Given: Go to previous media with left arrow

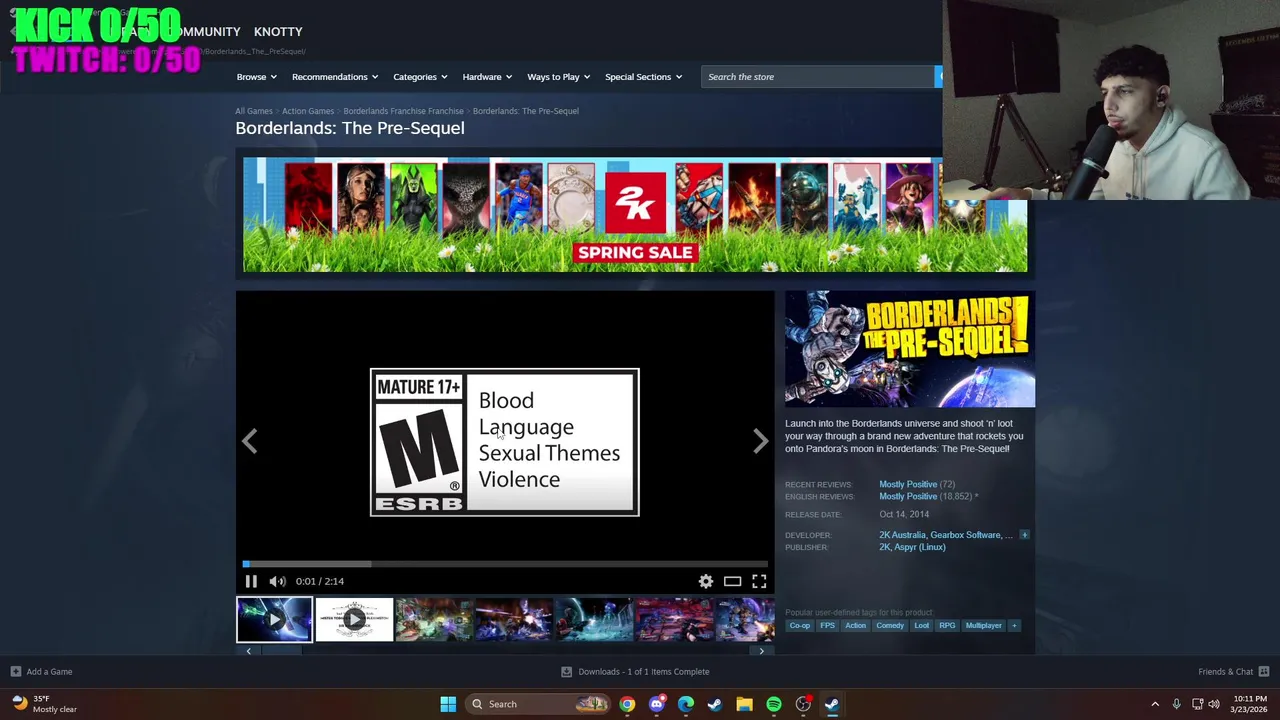Looking at the screenshot, I should (249, 441).
